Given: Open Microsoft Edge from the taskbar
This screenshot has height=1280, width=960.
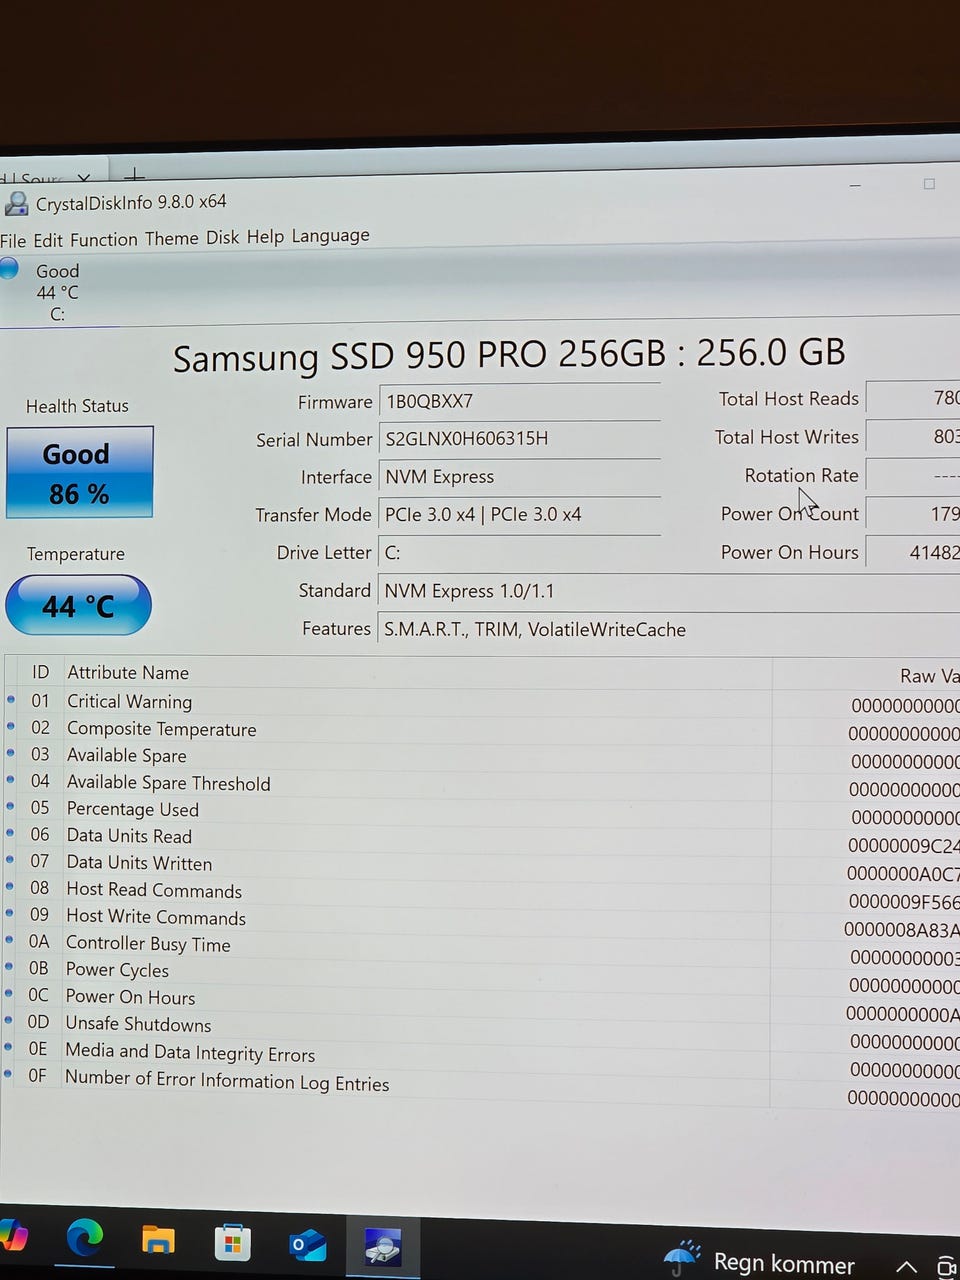Looking at the screenshot, I should (x=84, y=1239).
